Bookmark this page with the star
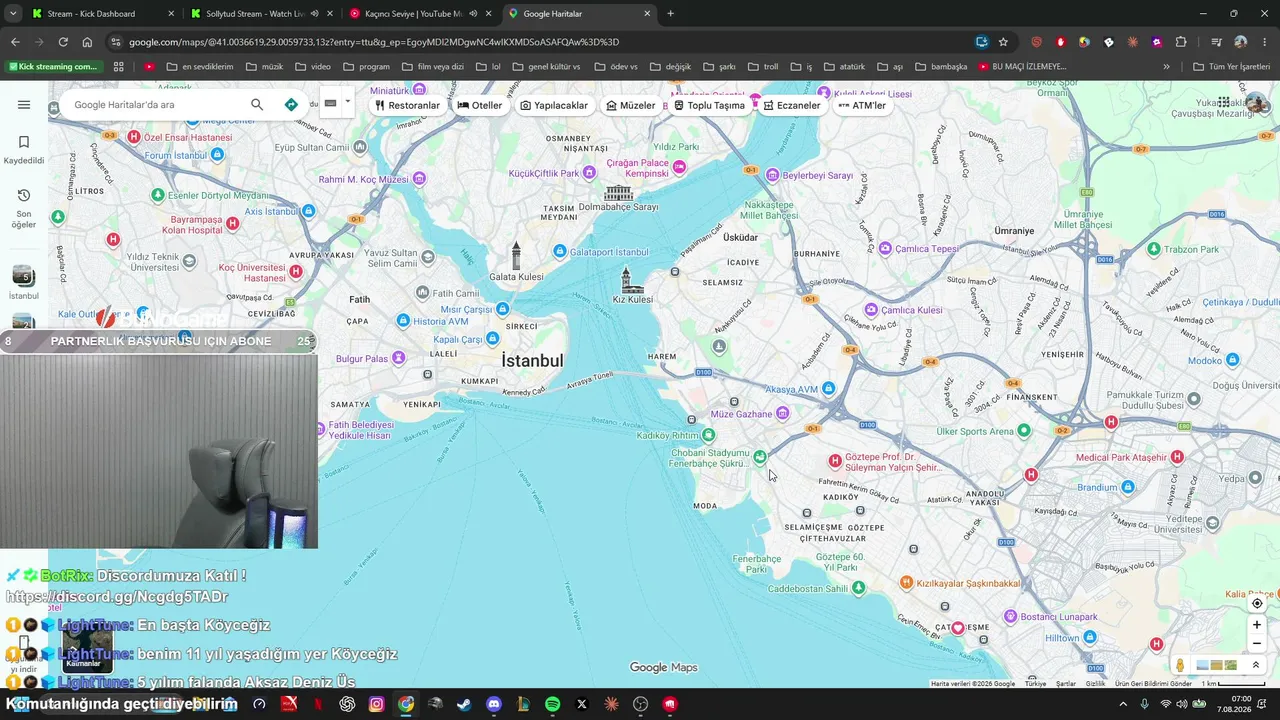The height and width of the screenshot is (720, 1280). [1003, 42]
